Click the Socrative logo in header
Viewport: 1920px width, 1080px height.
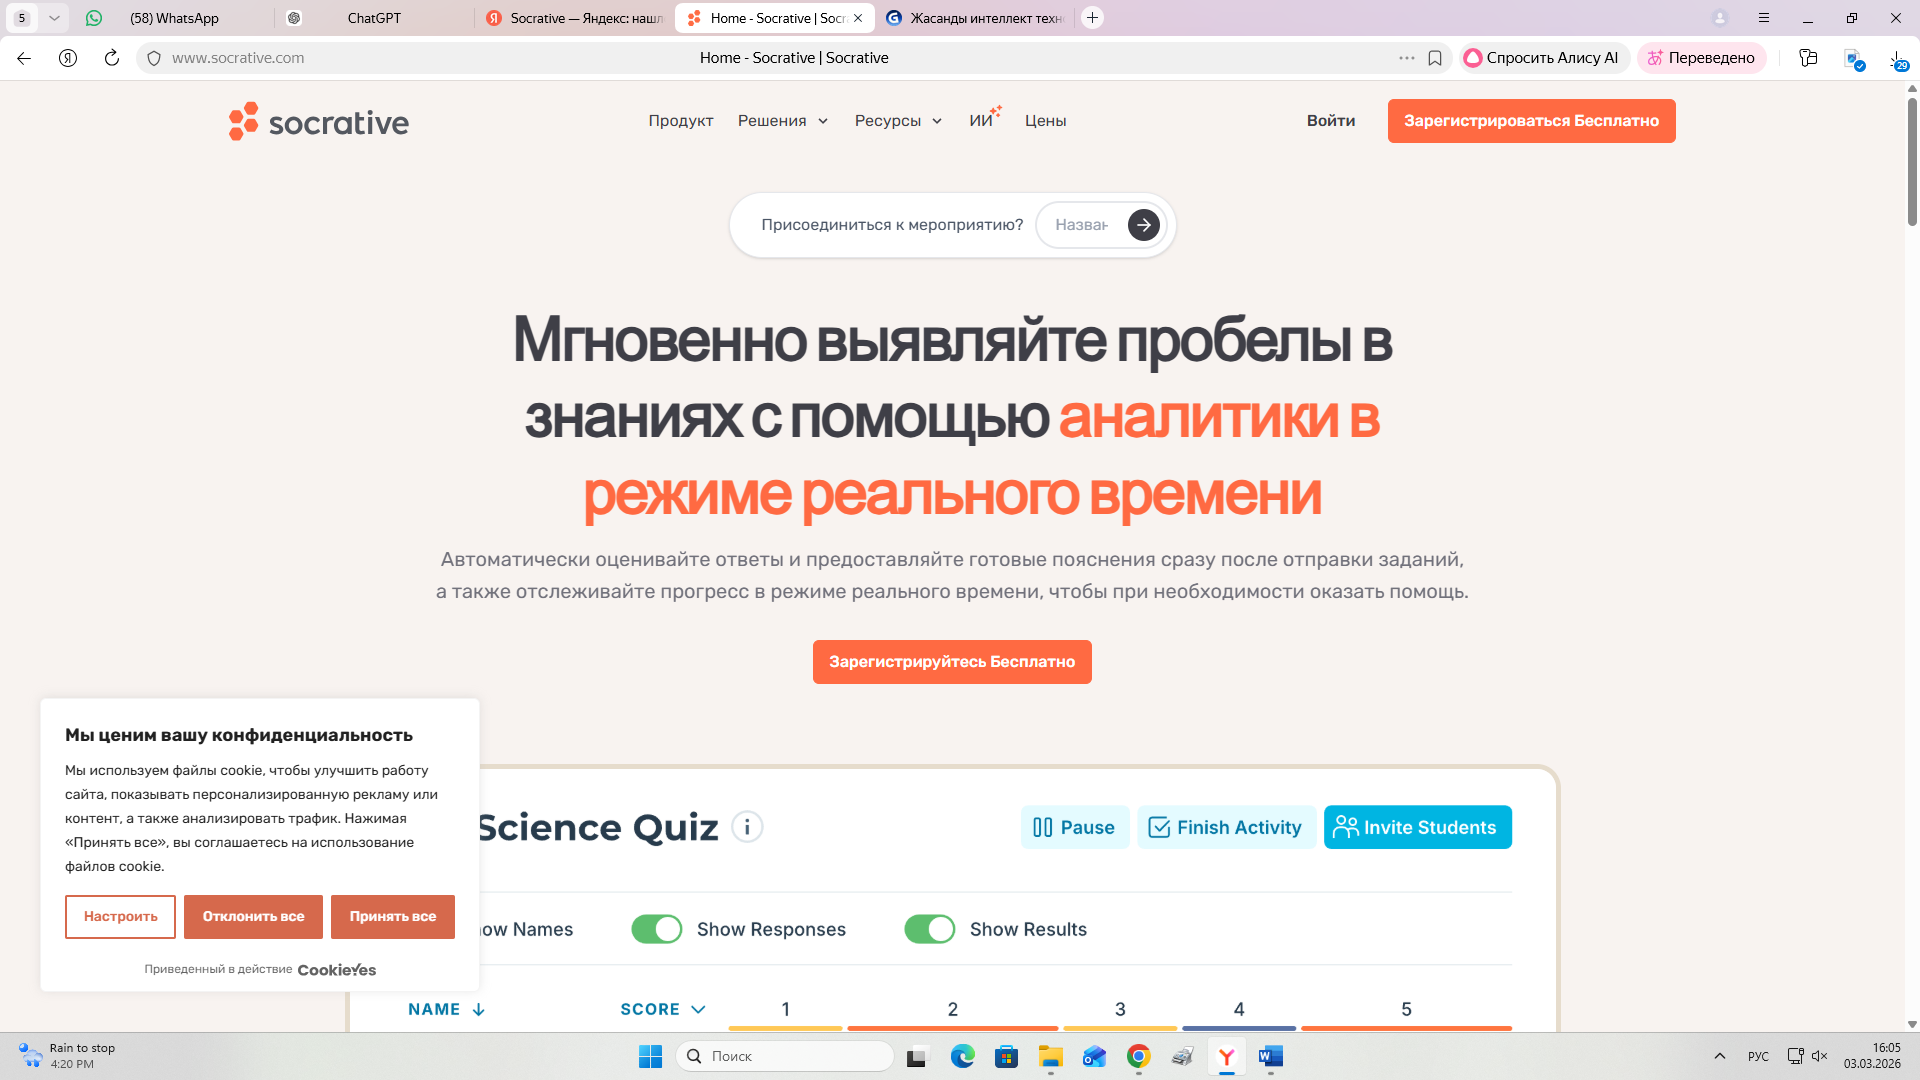[318, 122]
